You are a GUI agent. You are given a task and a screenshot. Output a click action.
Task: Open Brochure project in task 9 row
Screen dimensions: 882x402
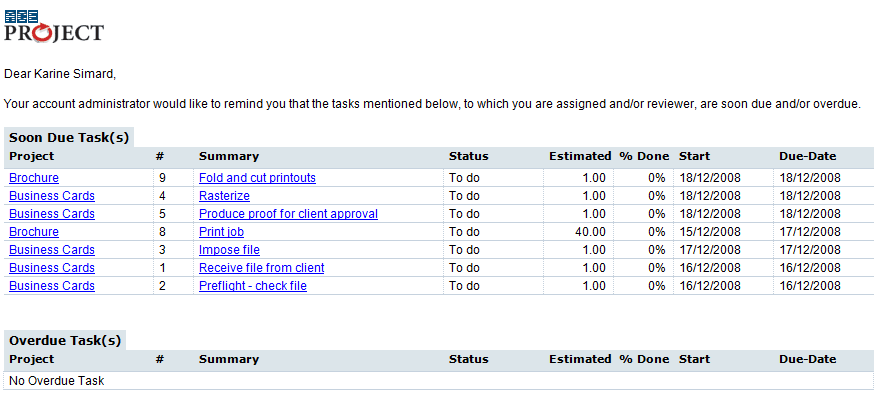coord(34,178)
